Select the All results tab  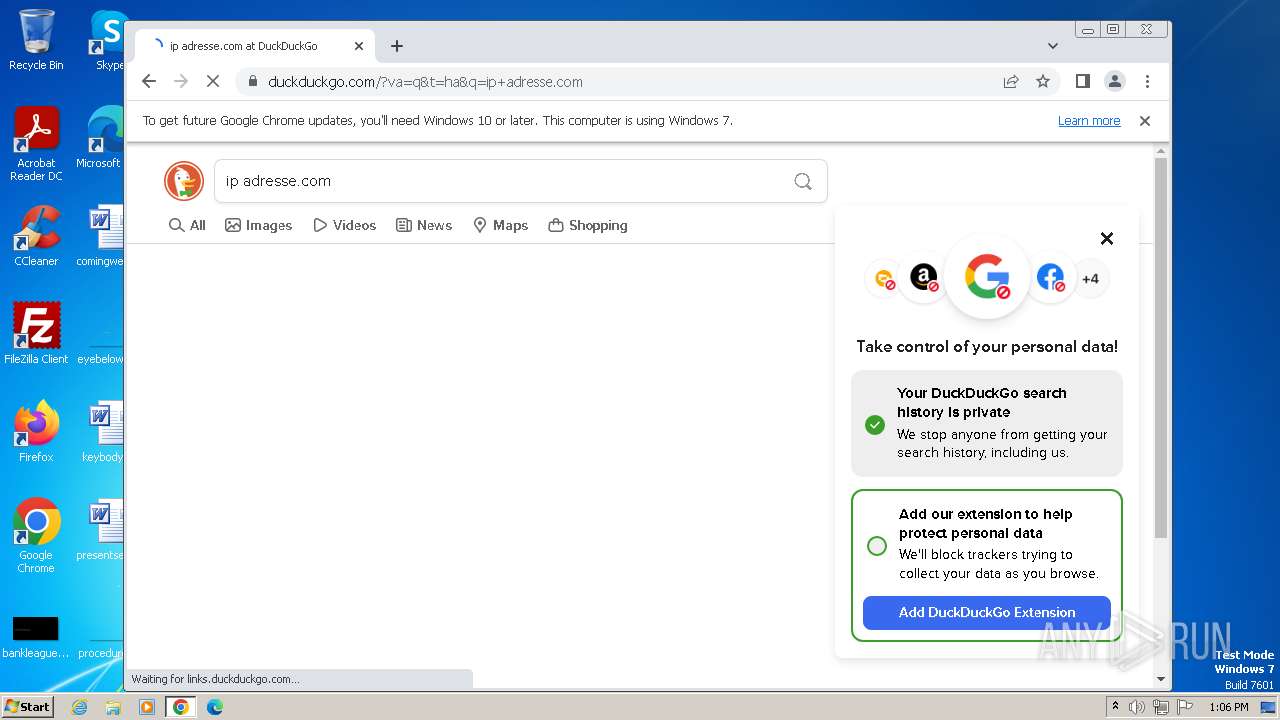coord(187,225)
